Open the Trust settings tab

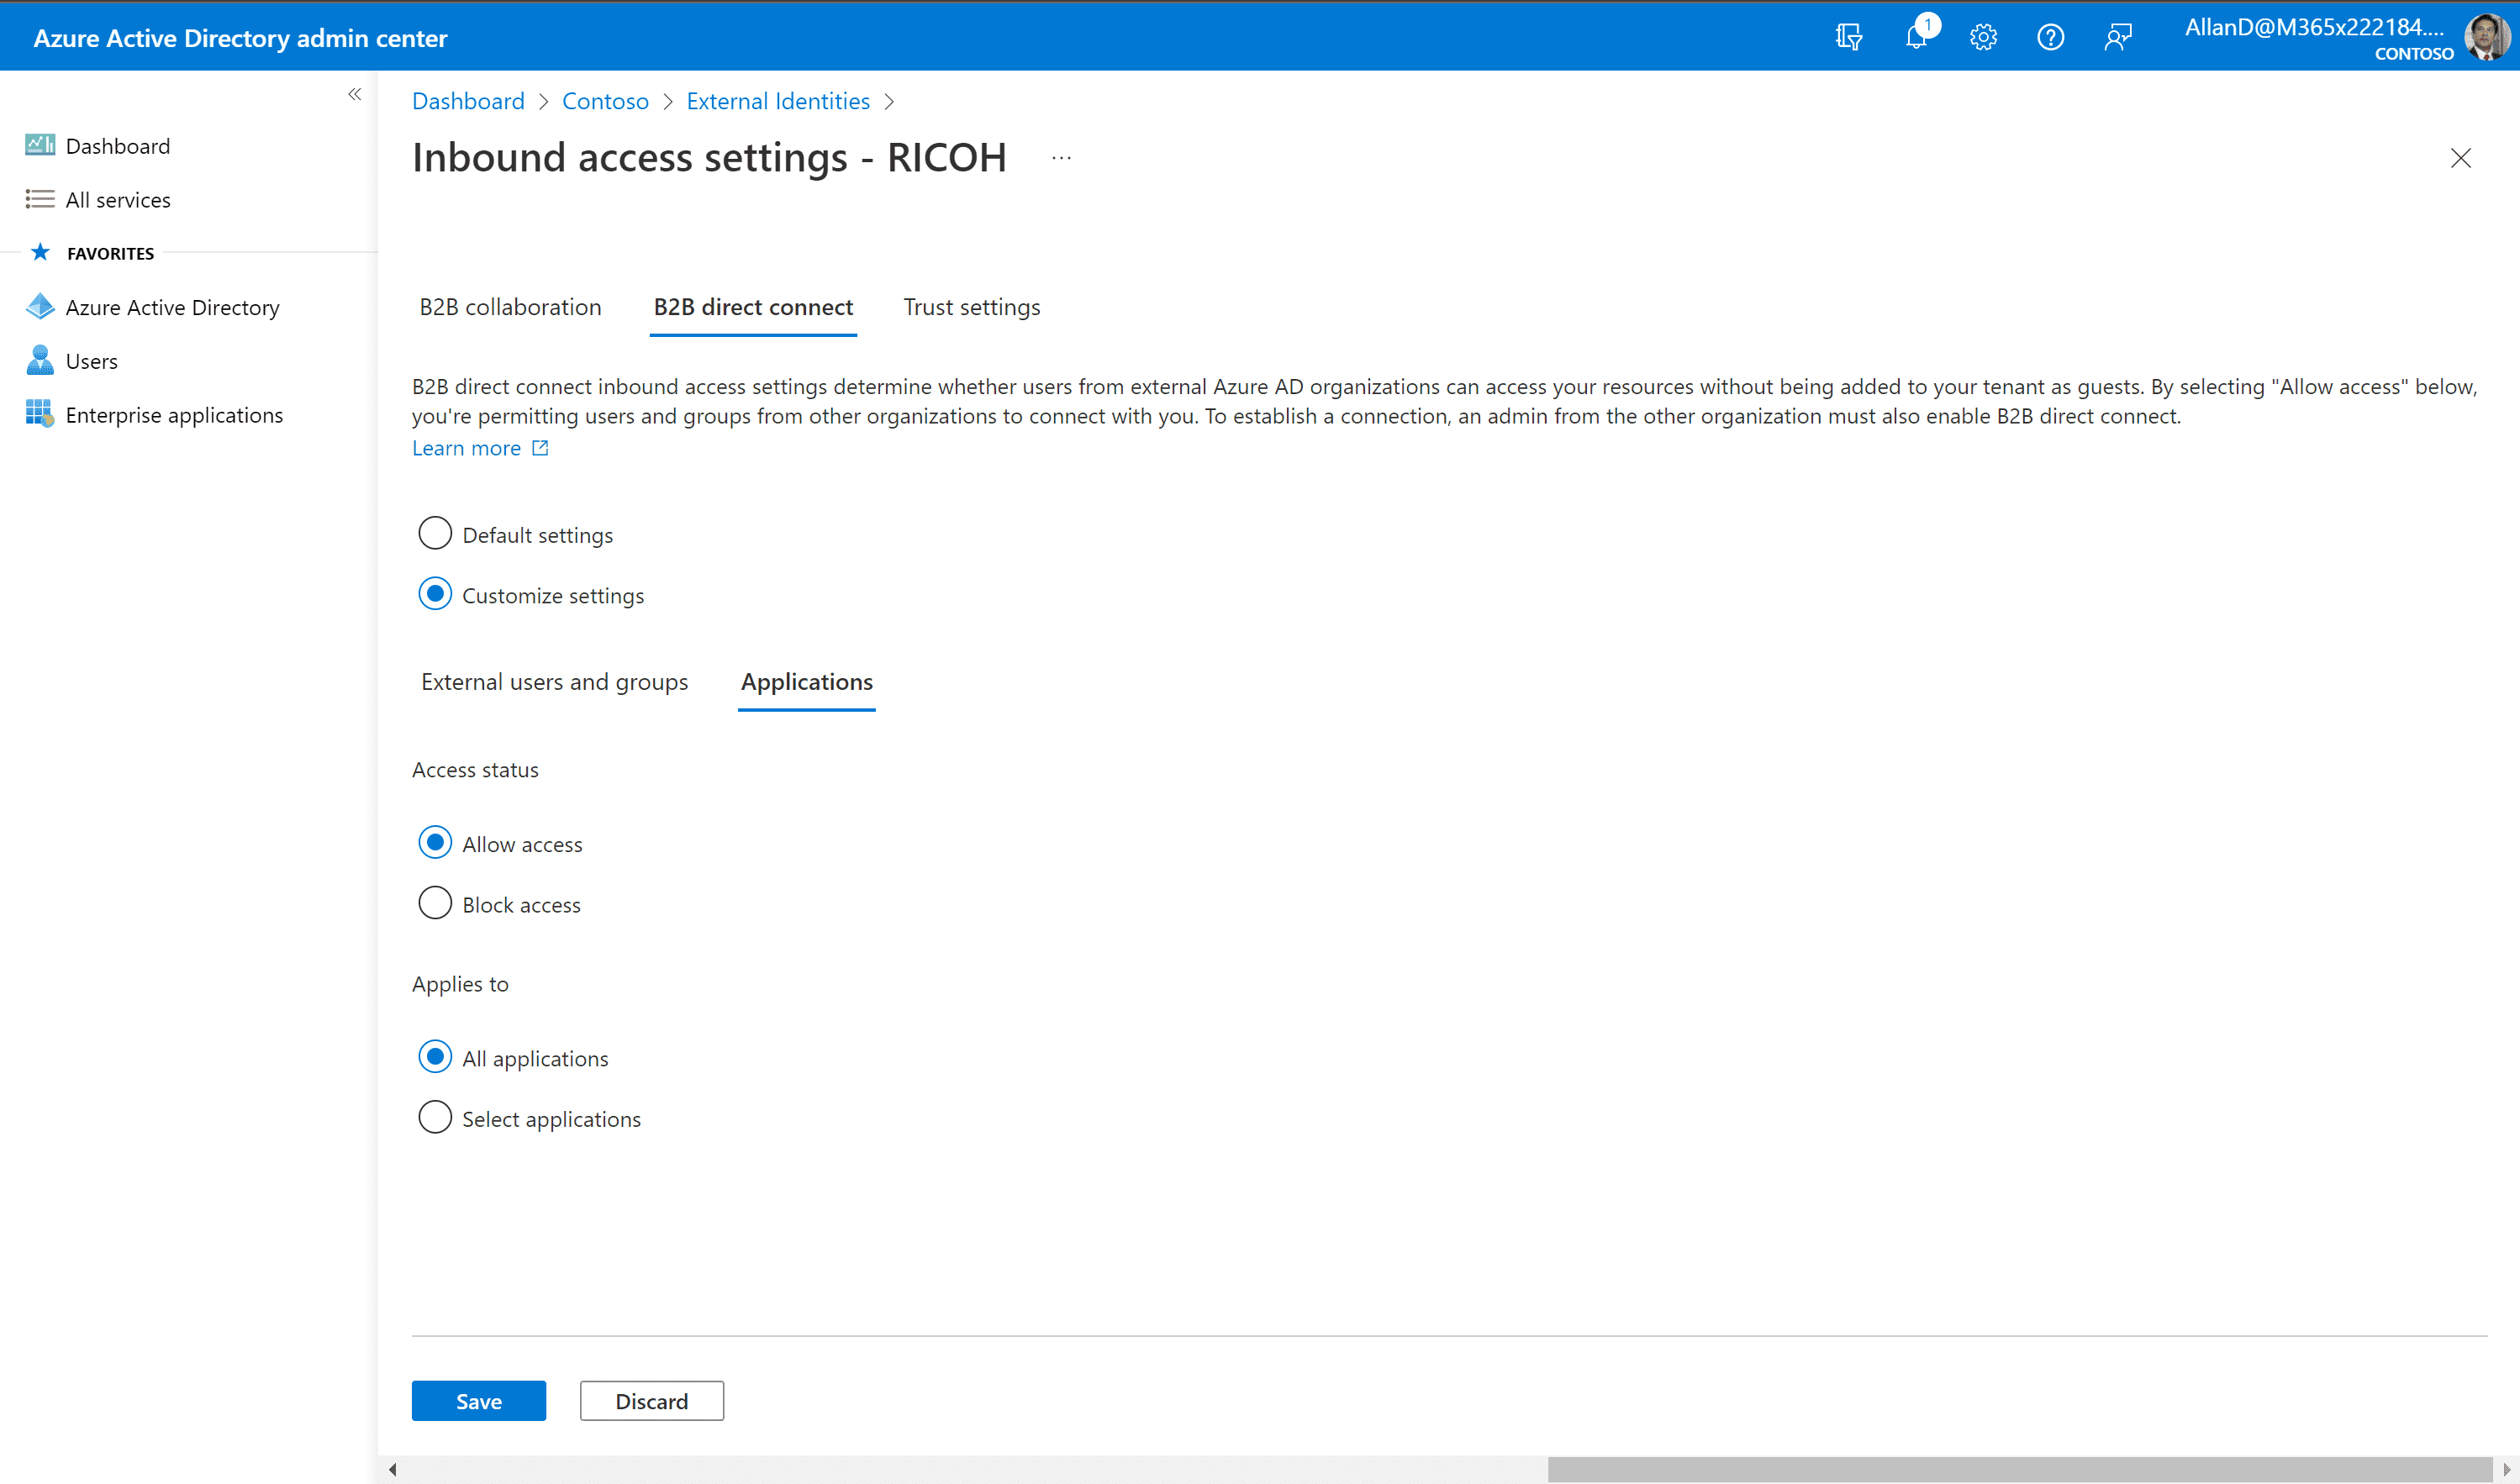click(972, 307)
